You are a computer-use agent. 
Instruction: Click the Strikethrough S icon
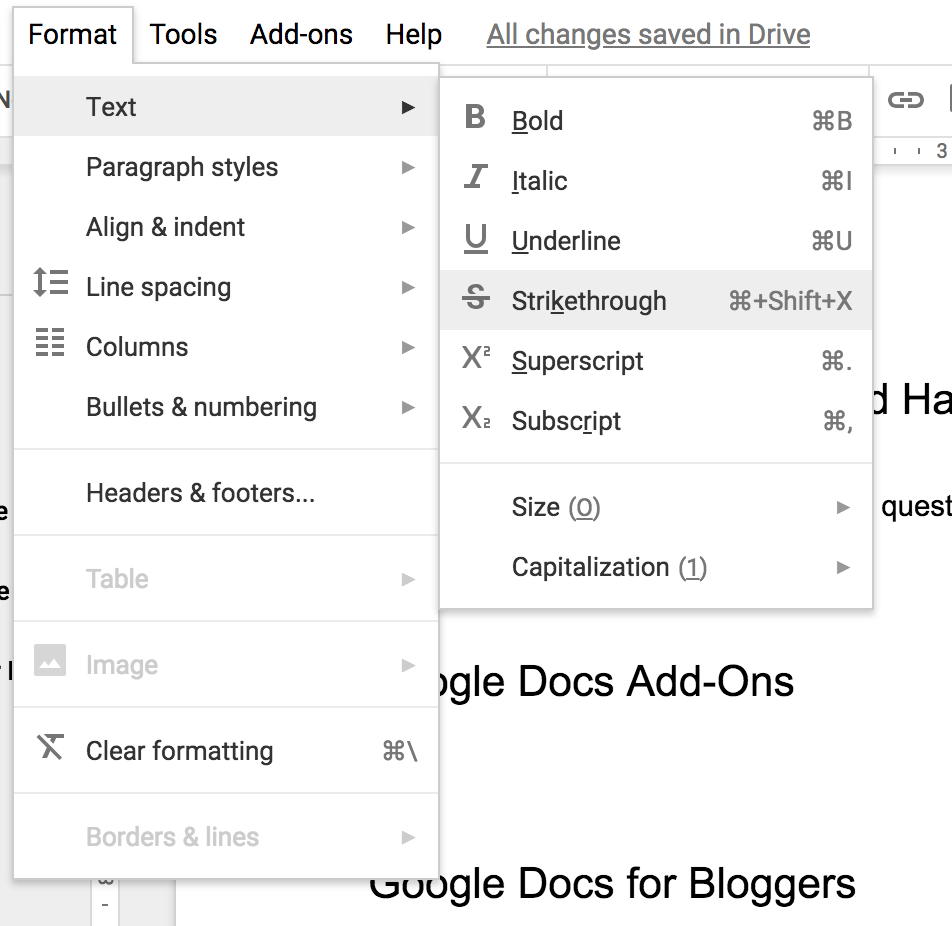(476, 298)
